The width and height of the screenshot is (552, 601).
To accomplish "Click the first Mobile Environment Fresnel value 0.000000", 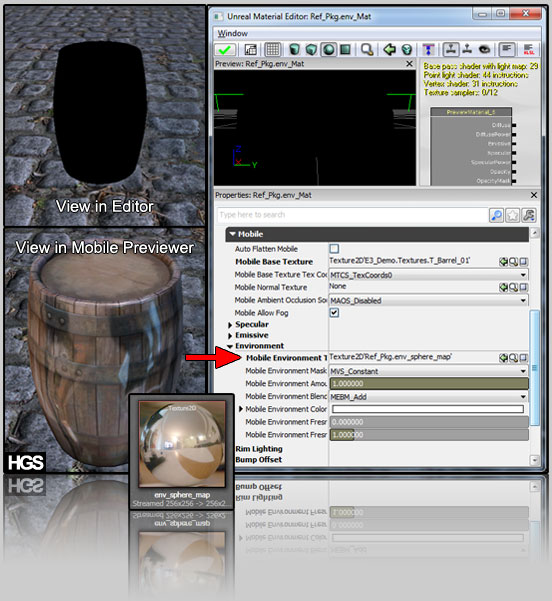I will pyautogui.click(x=429, y=422).
